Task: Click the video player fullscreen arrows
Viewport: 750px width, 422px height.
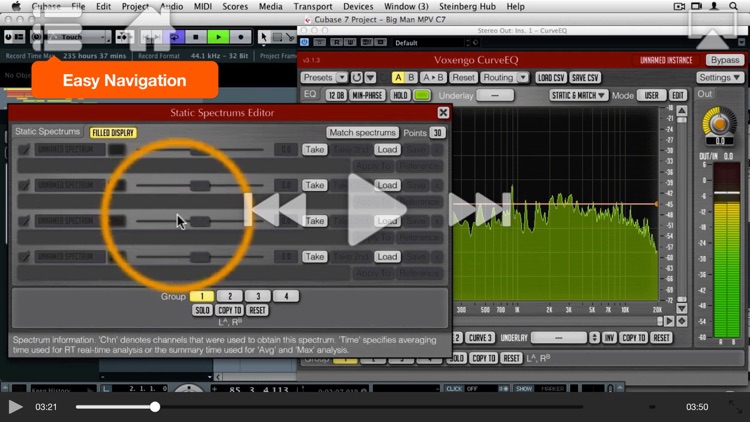Action: (735, 407)
